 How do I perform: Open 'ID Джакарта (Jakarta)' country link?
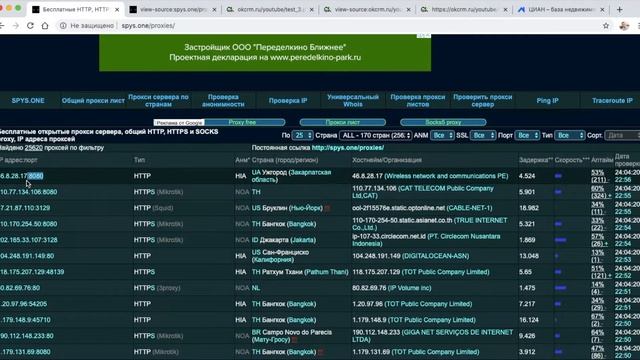coord(283,240)
